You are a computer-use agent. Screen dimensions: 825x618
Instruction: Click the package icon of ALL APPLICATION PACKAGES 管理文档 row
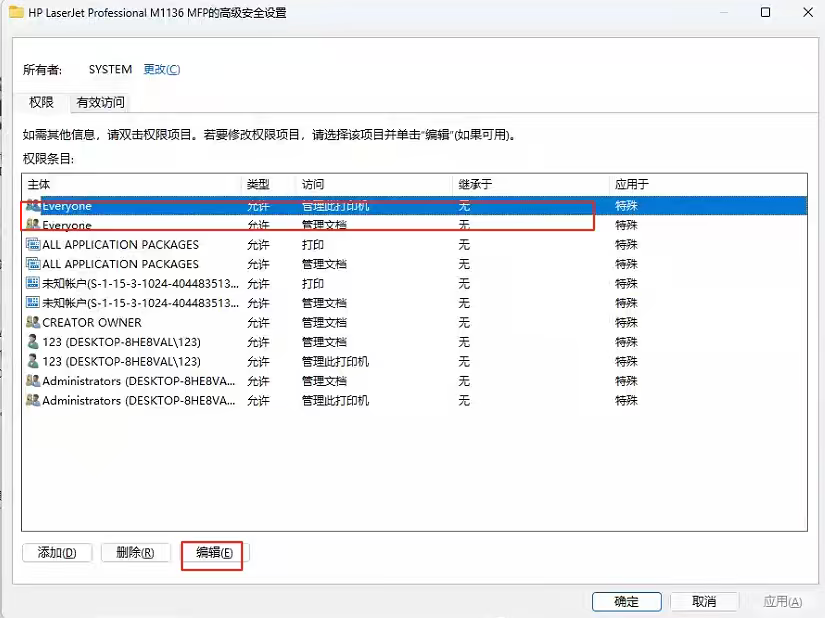pyautogui.click(x=33, y=264)
